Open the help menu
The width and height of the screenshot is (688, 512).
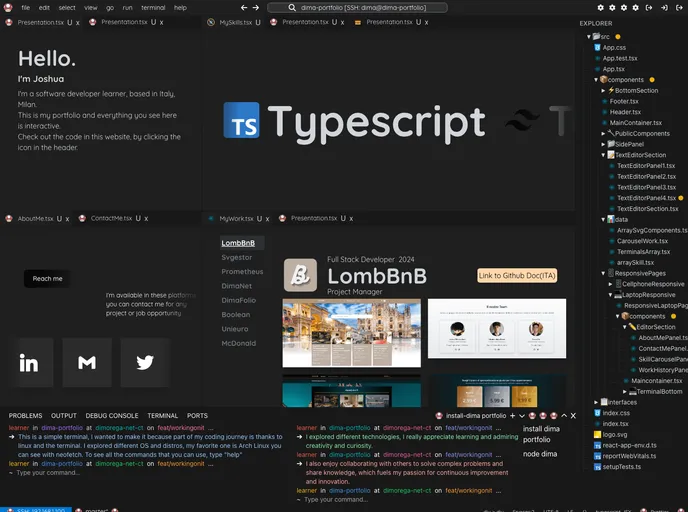pyautogui.click(x=180, y=7)
